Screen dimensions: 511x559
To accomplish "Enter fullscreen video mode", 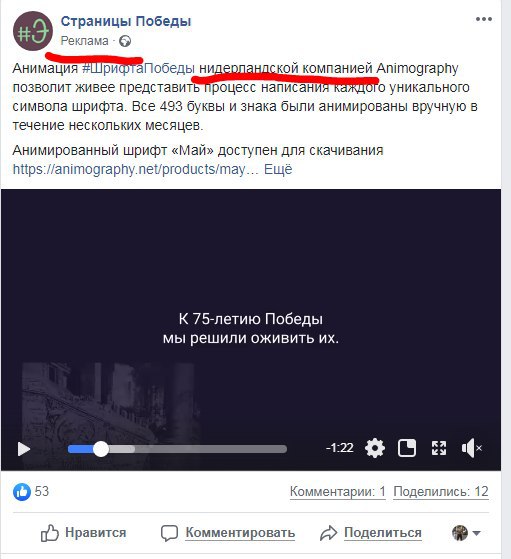I will [x=439, y=448].
